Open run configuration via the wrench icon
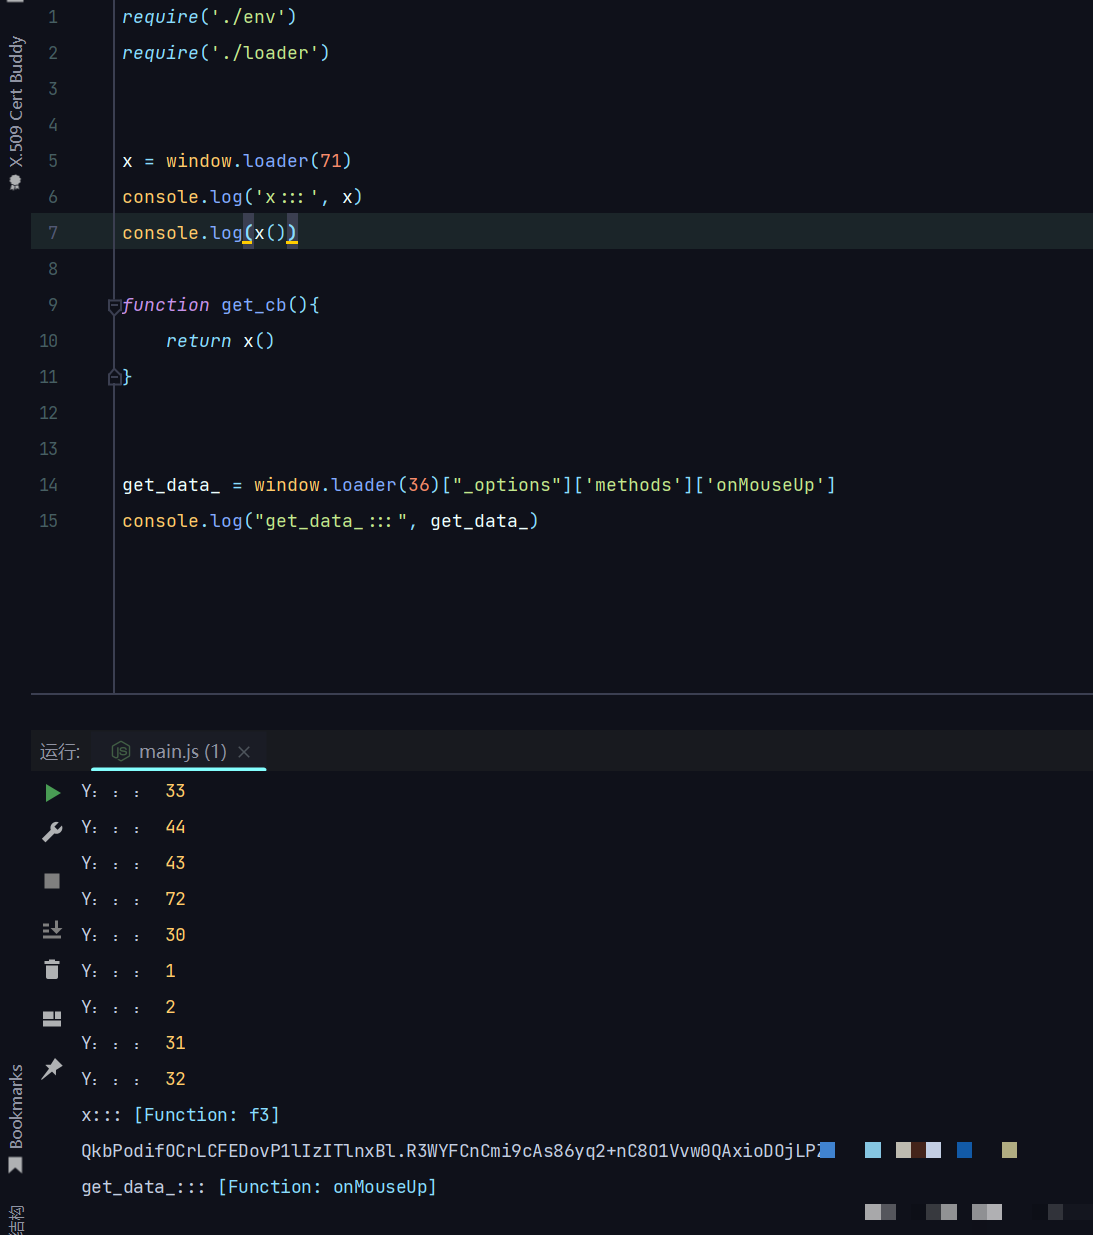 (x=53, y=831)
